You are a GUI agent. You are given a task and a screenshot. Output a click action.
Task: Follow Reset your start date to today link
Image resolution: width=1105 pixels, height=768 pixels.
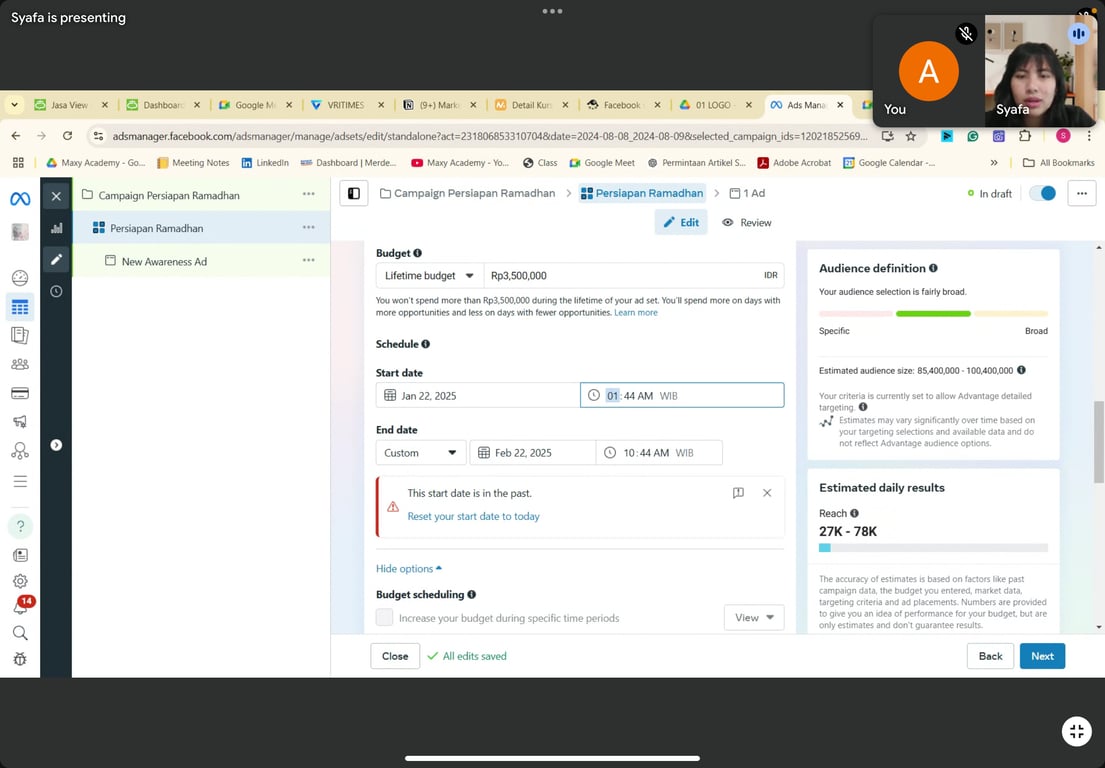tap(474, 516)
